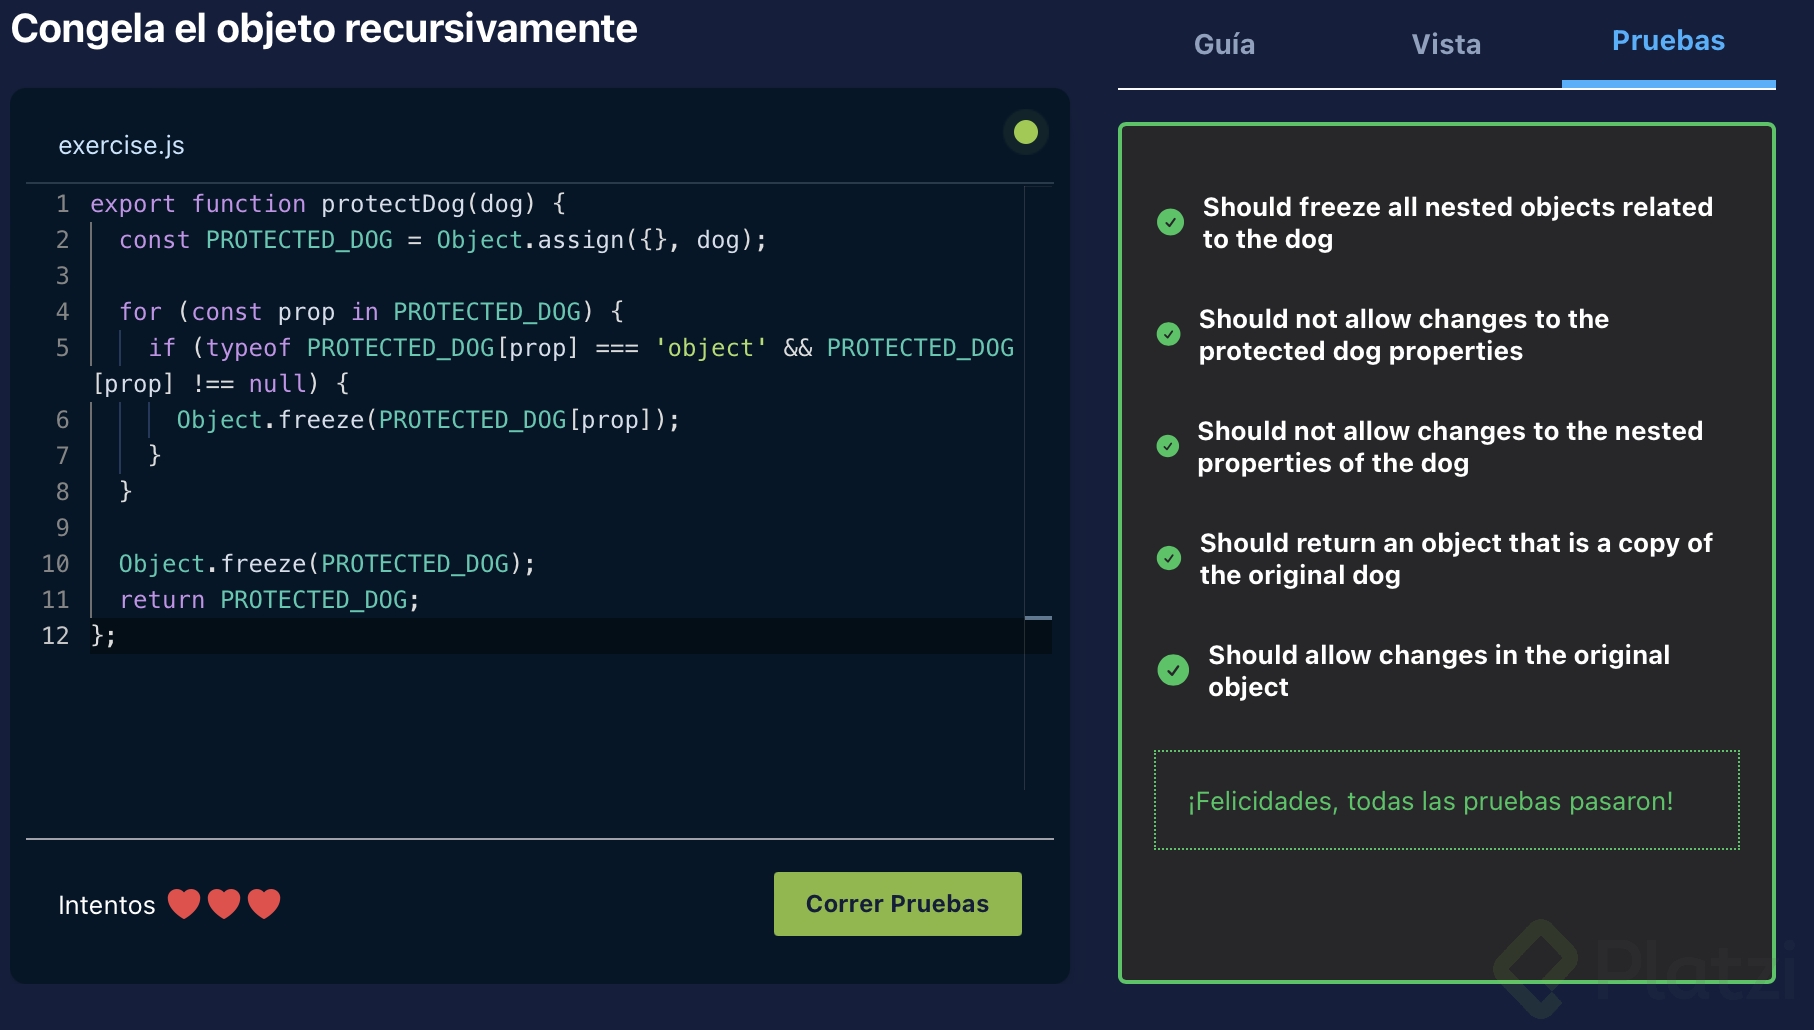The height and width of the screenshot is (1030, 1814).
Task: Click the third red heart attempt icon
Action: [264, 904]
